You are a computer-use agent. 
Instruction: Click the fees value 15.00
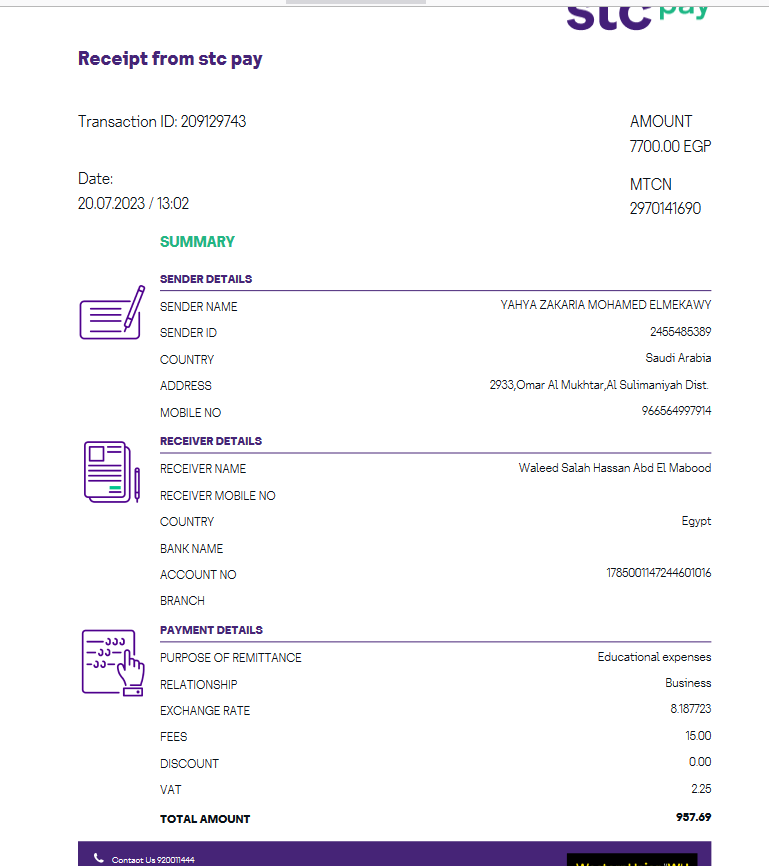[698, 736]
